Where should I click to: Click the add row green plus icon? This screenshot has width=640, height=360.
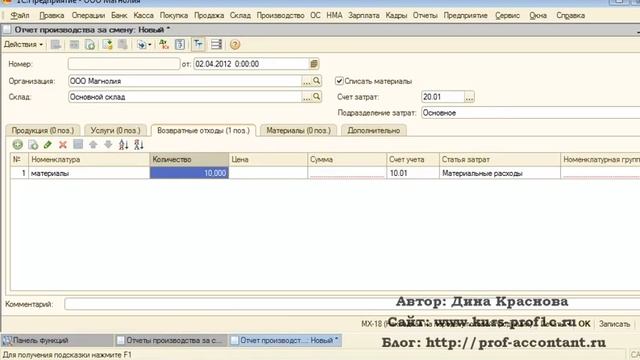[x=18, y=144]
